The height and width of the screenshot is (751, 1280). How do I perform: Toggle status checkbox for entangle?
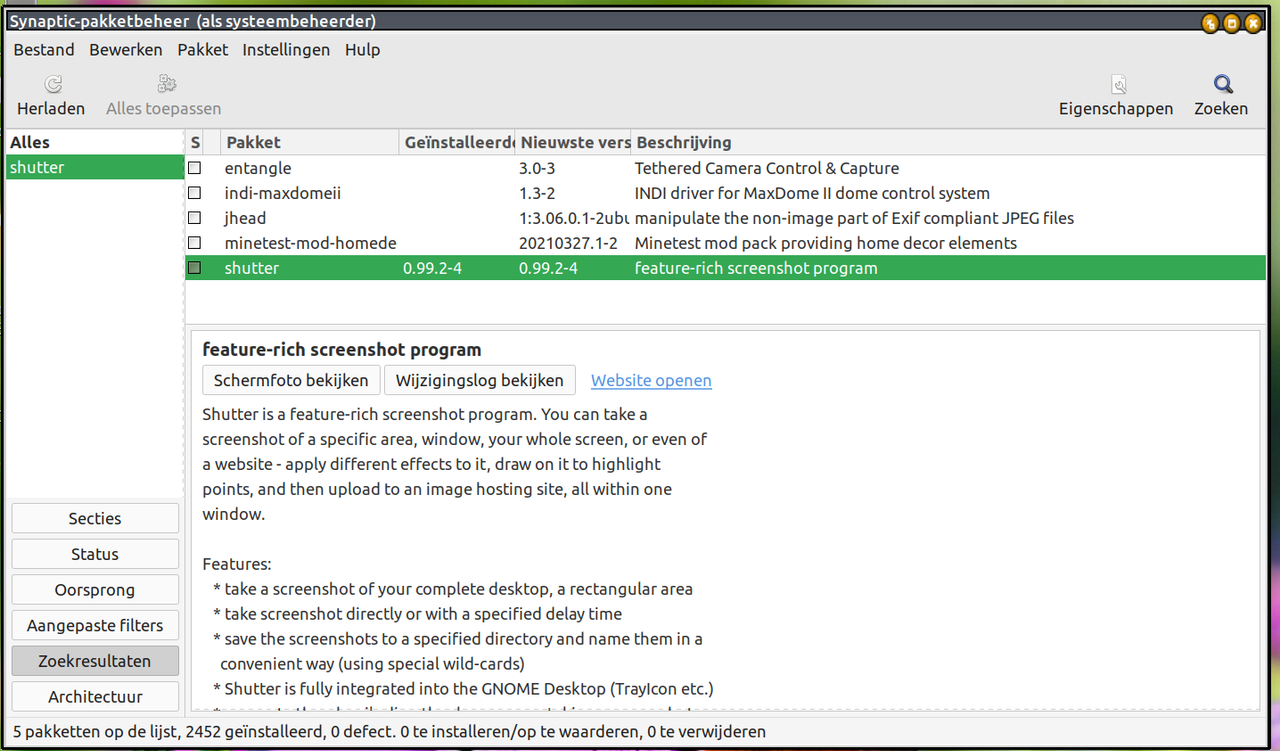(195, 168)
